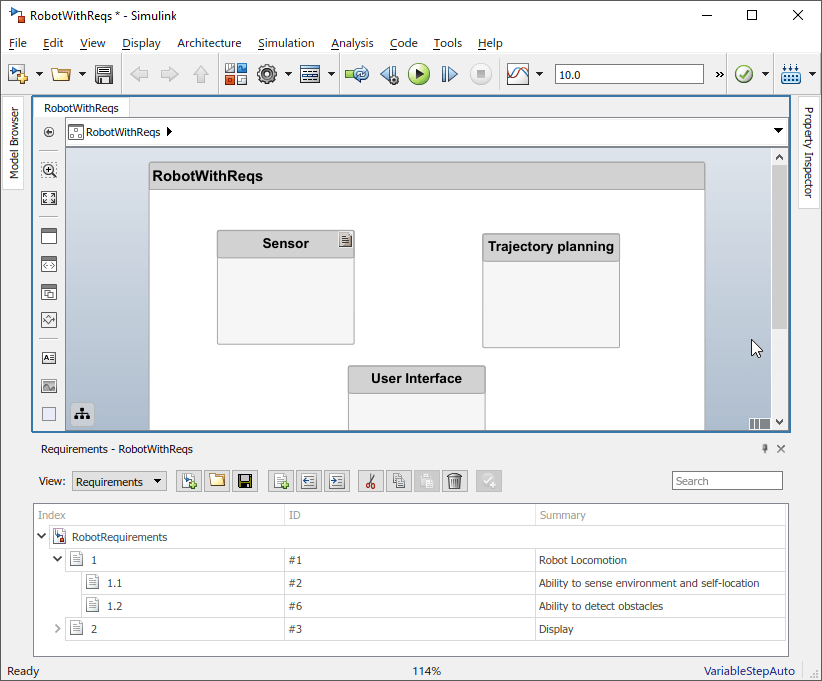
Task: Save the model using the toolbar save icon
Action: (x=103, y=73)
